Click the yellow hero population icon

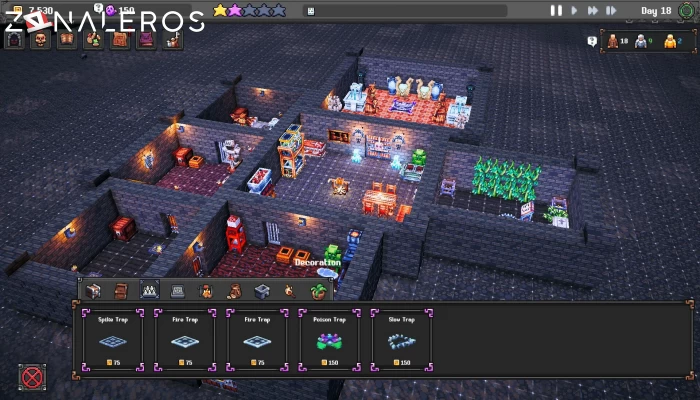click(x=670, y=41)
